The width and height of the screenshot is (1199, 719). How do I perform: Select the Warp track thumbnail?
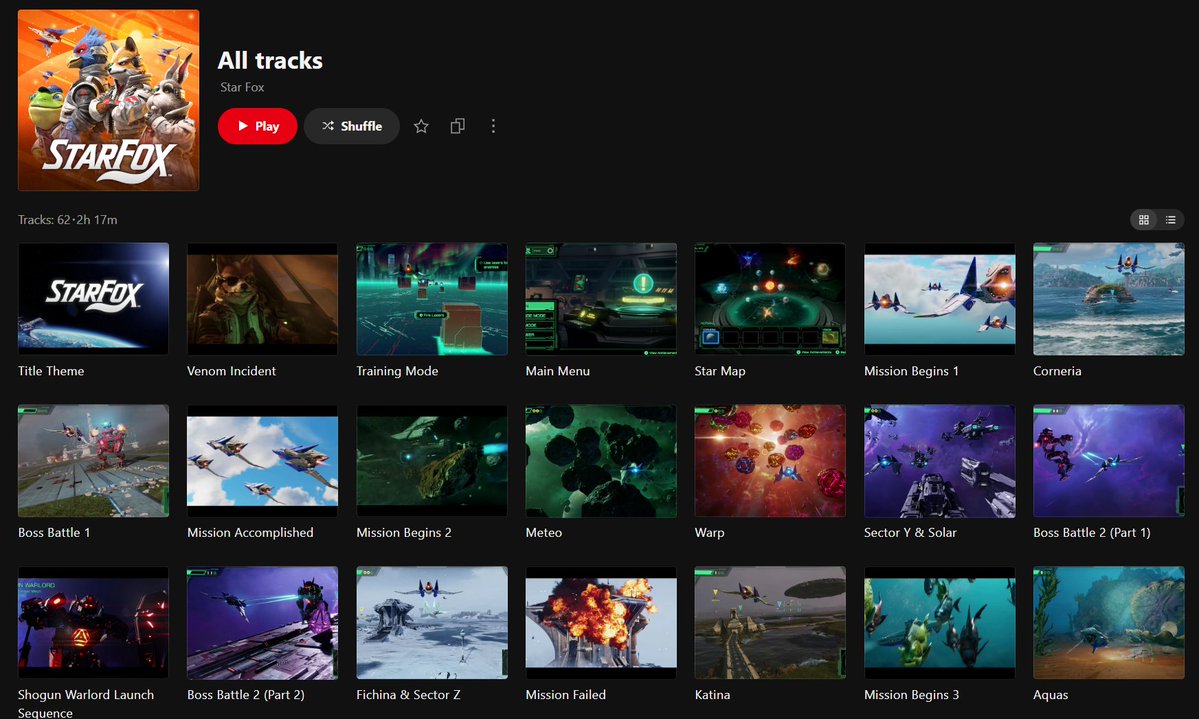click(770, 461)
